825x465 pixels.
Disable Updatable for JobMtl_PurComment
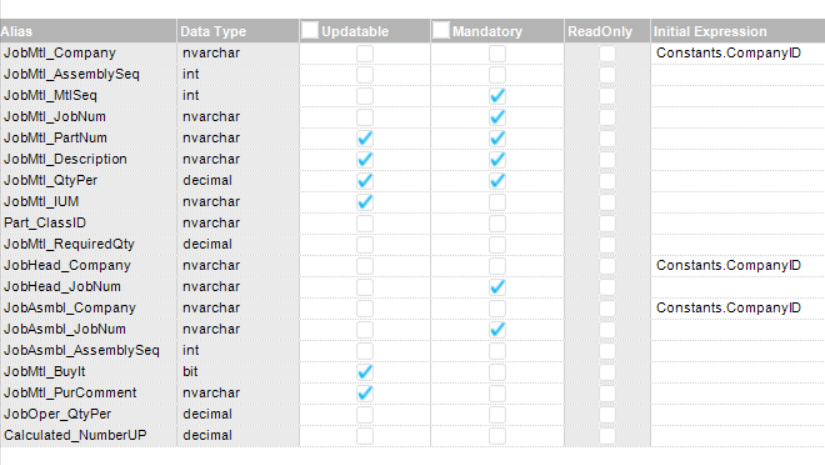click(365, 393)
